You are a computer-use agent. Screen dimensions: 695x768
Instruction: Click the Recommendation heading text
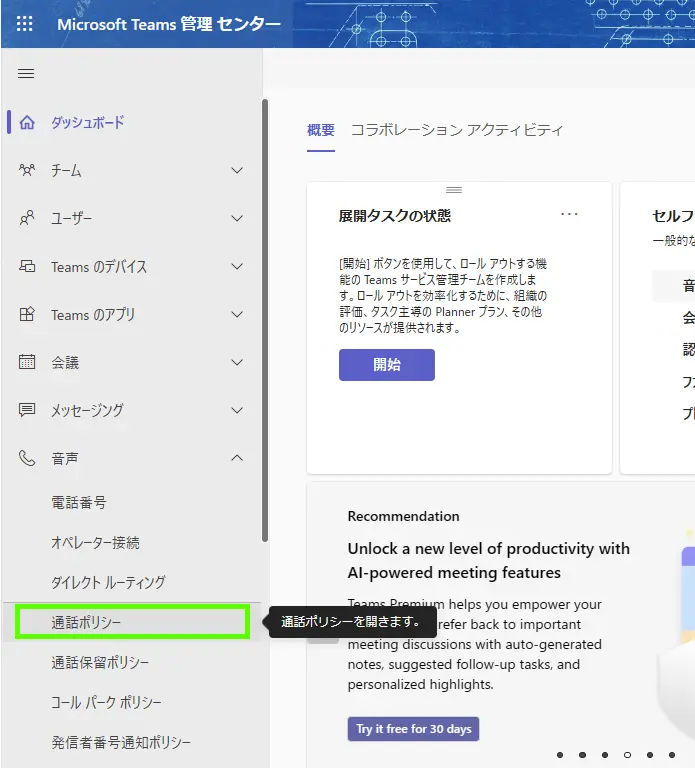tap(404, 516)
